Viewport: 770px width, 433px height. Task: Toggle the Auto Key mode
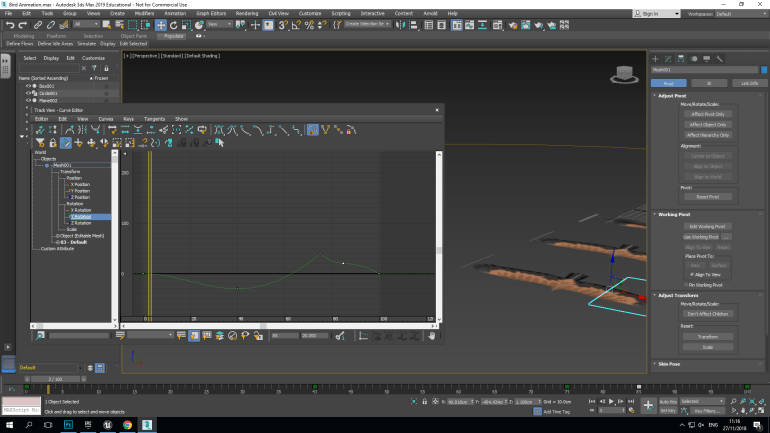tap(668, 402)
